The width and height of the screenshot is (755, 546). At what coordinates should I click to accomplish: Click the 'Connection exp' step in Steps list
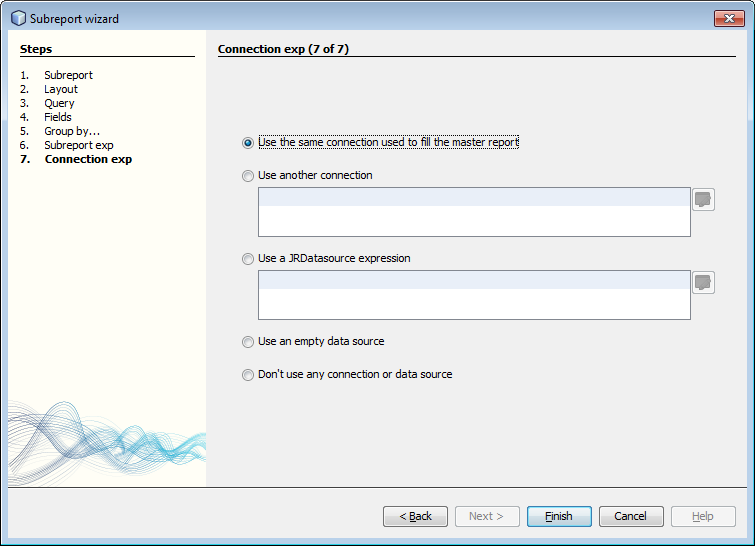click(x=88, y=159)
